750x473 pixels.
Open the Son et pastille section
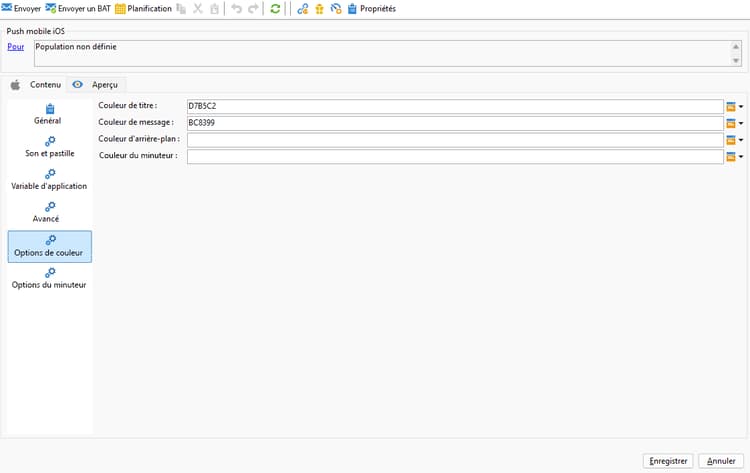tap(50, 147)
